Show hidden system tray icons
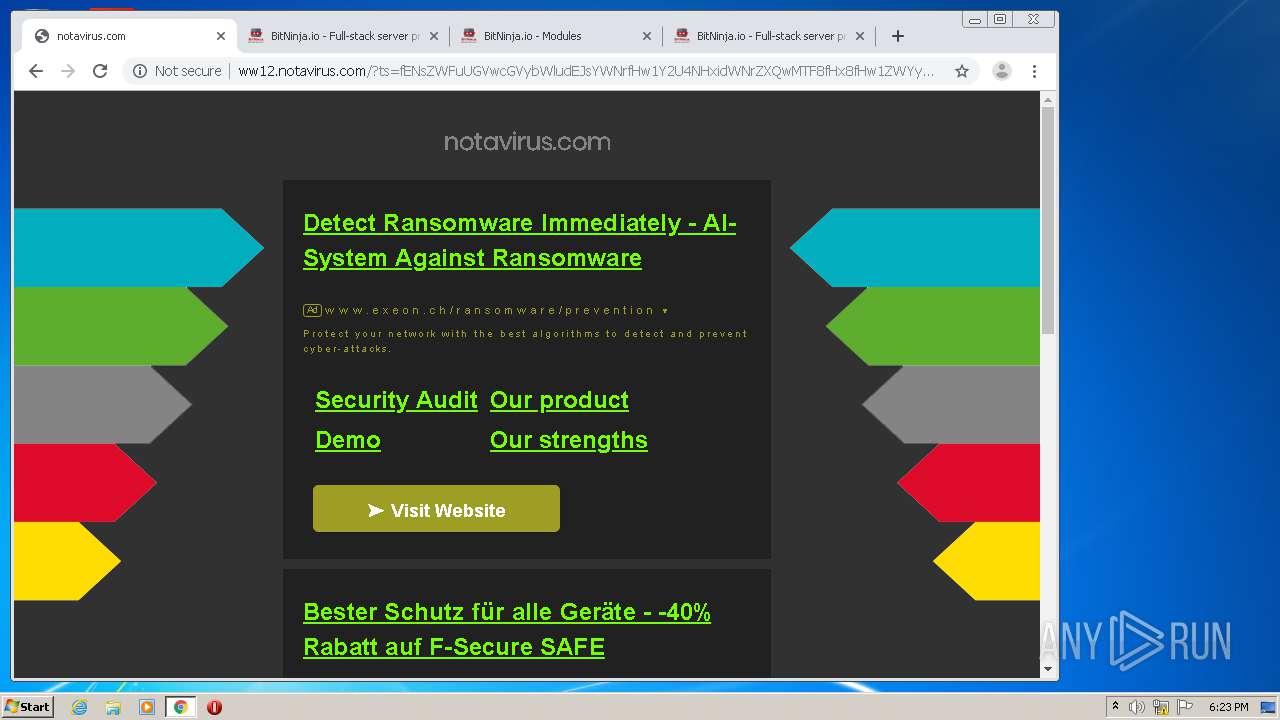 pyautogui.click(x=1115, y=706)
